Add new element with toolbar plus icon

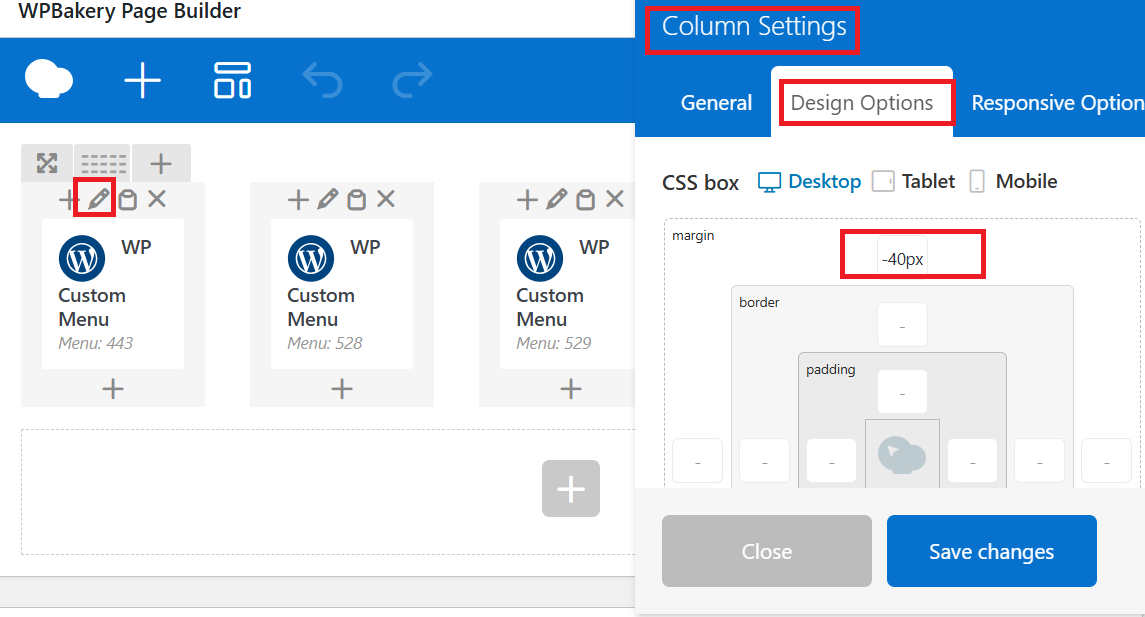142,80
